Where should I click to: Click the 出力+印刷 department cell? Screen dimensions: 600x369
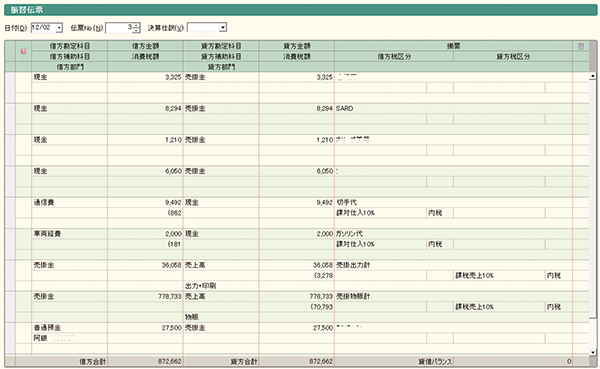point(221,286)
